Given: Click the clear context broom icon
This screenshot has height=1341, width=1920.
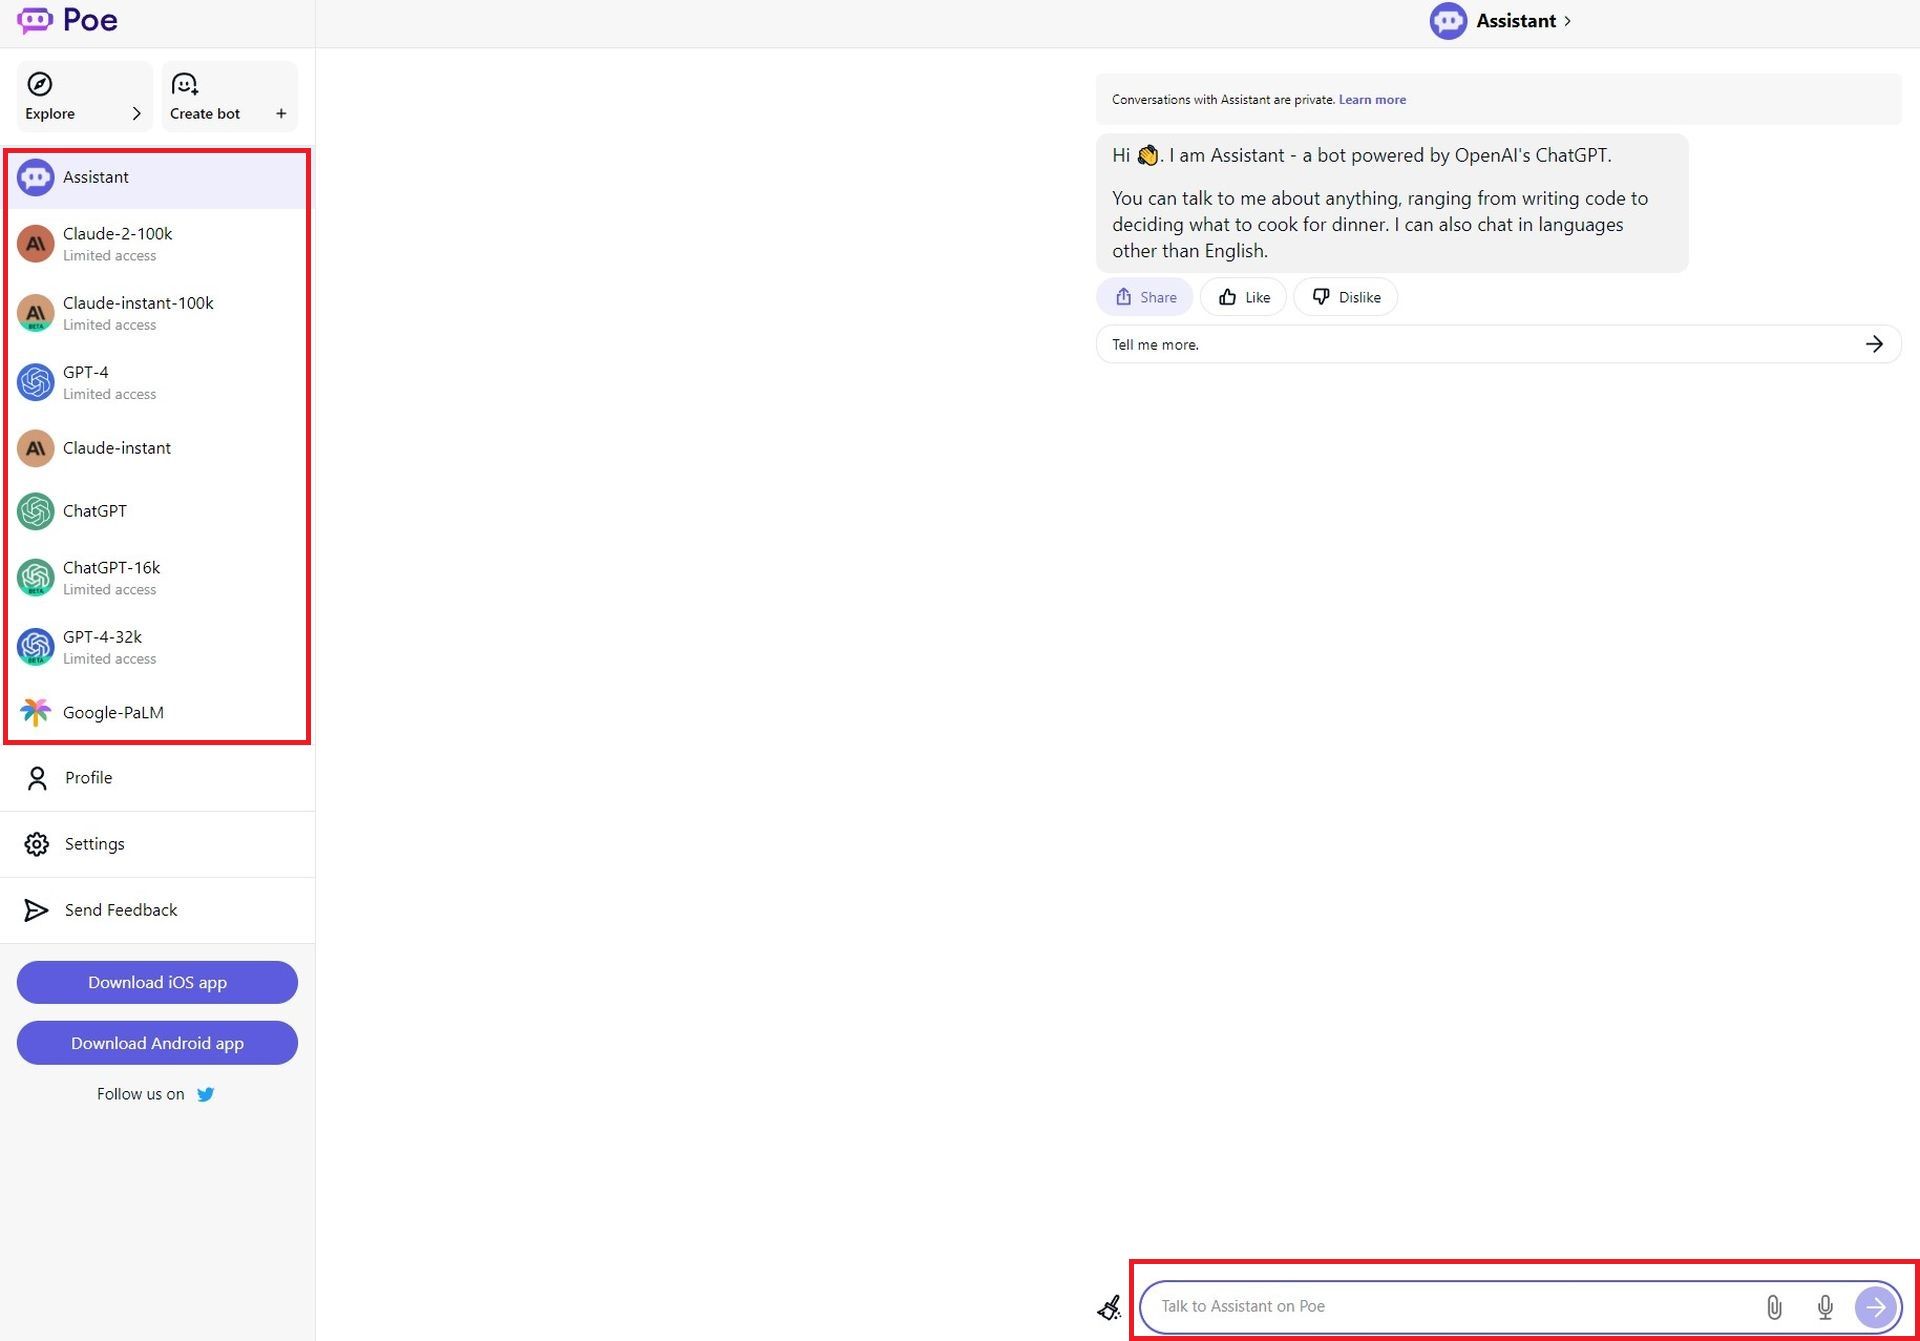Looking at the screenshot, I should (1109, 1307).
